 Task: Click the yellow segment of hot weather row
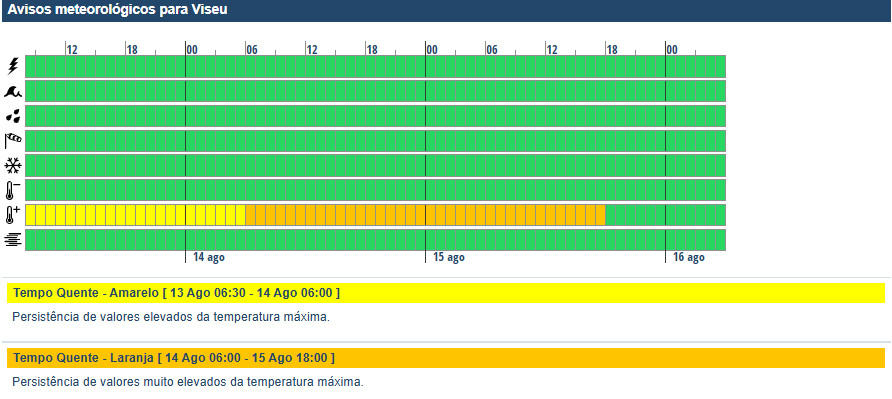(x=135, y=215)
